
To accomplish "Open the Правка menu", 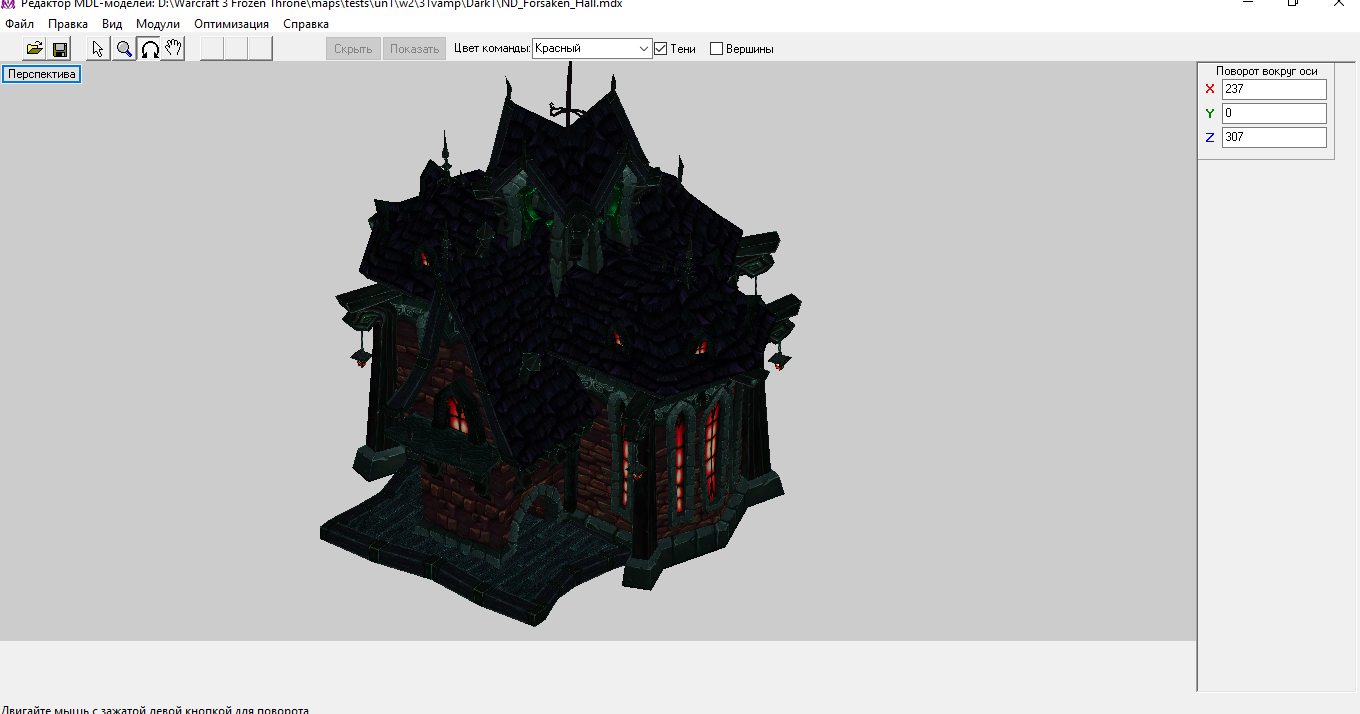I will tap(68, 24).
